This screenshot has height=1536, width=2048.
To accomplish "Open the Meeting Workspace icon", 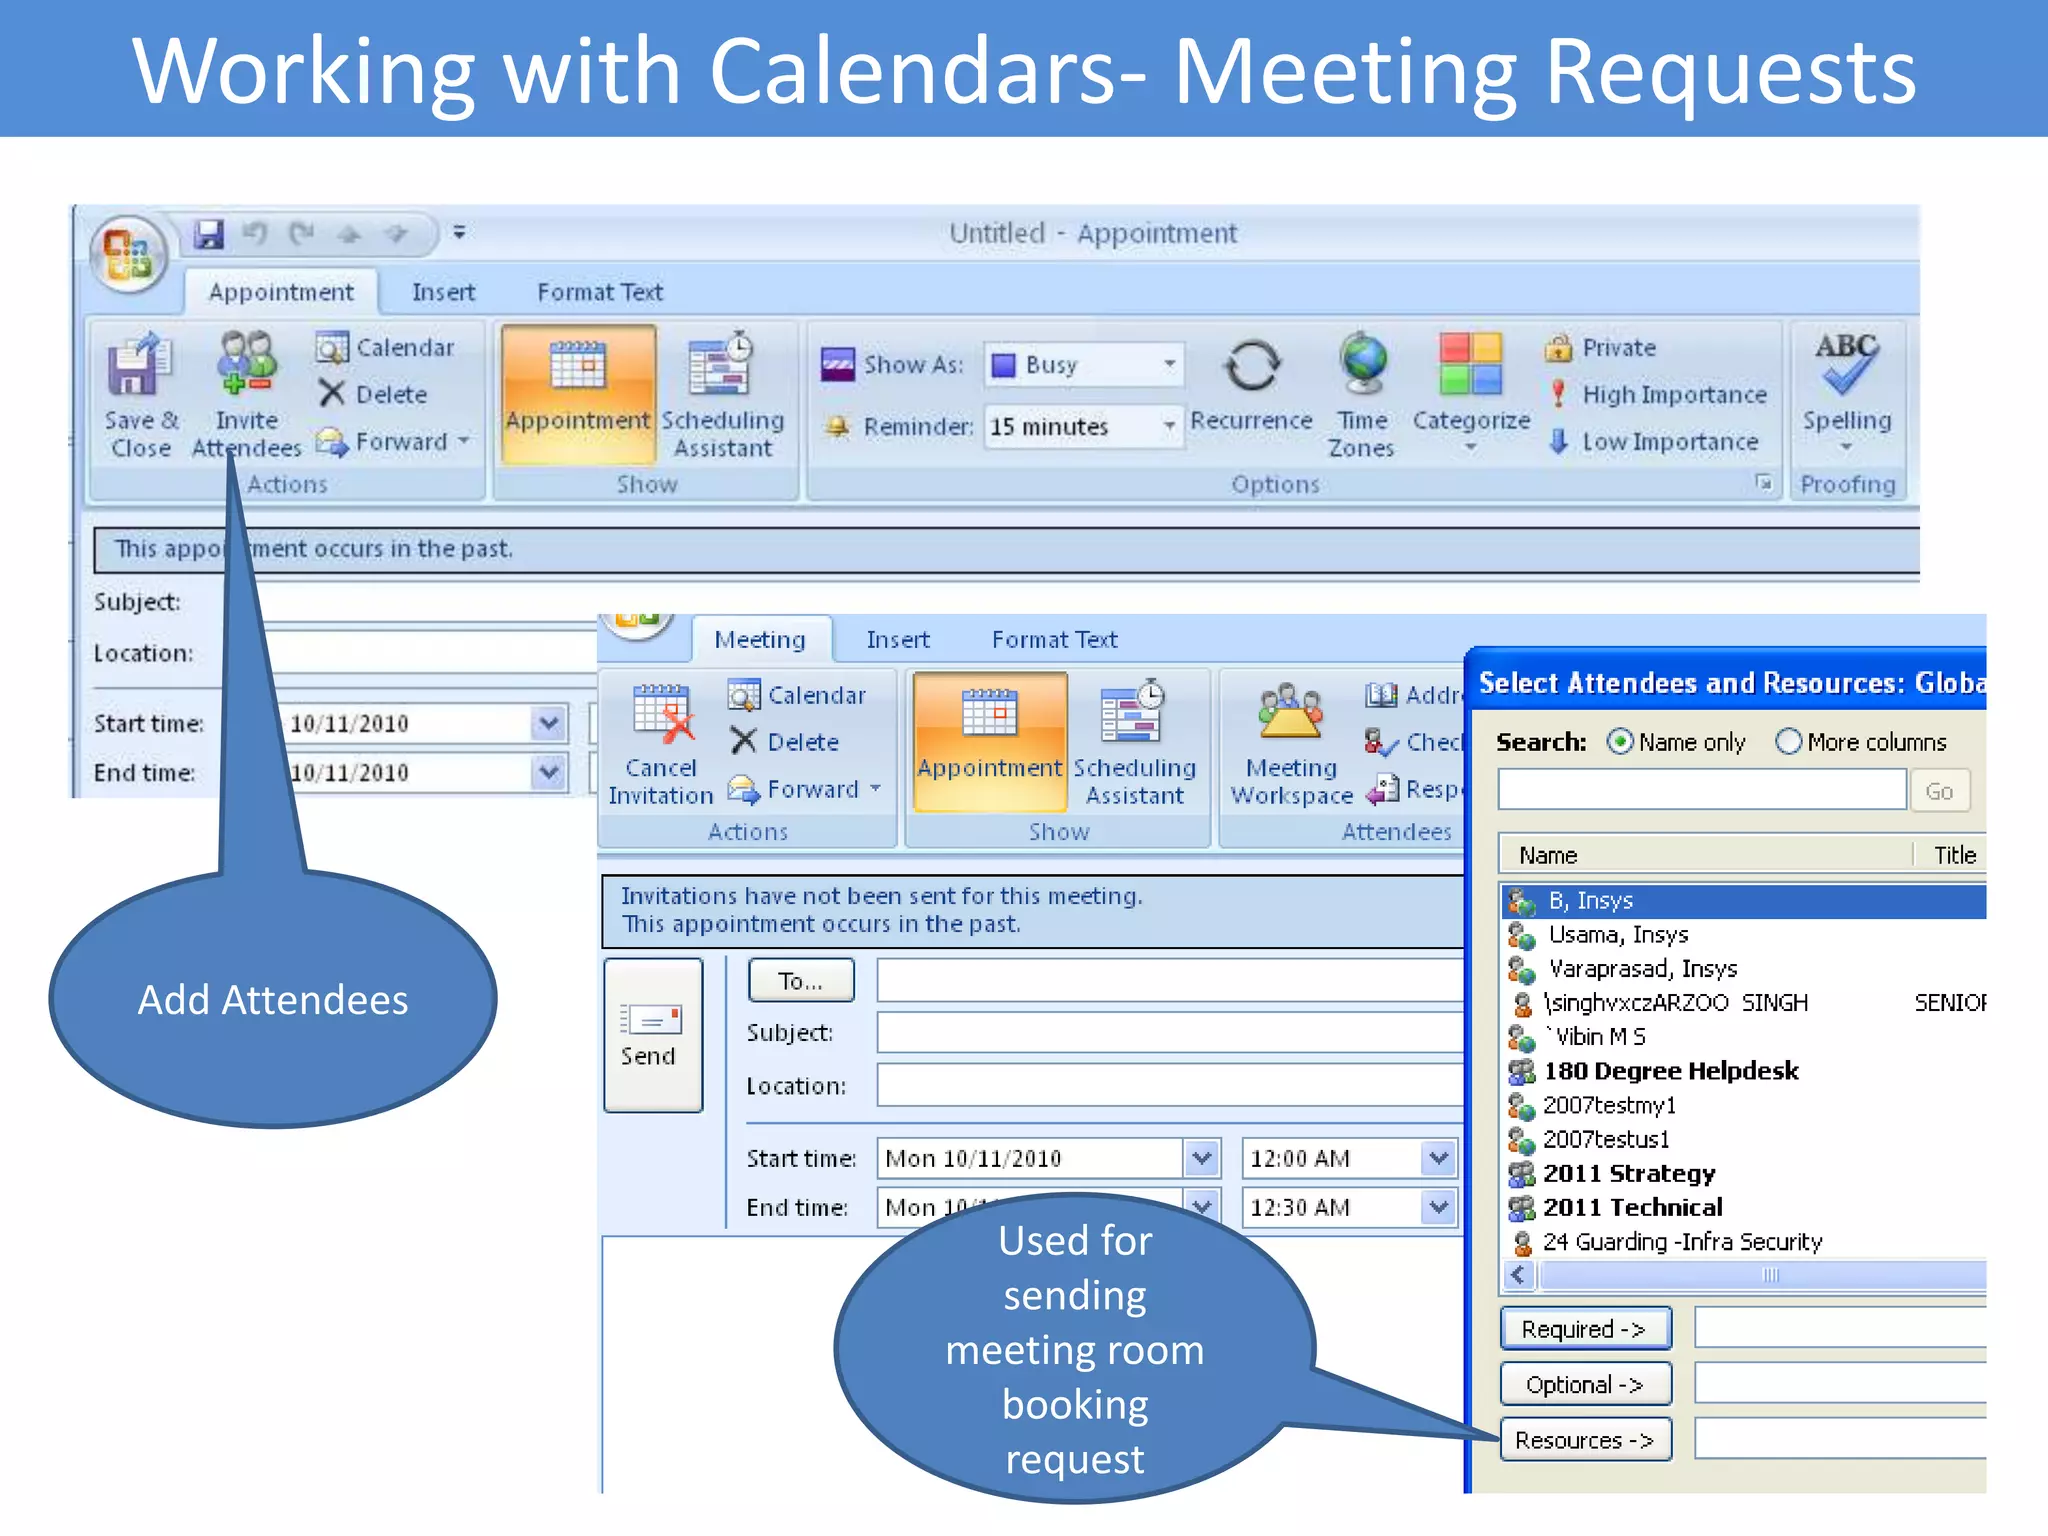I will pos(1290,712).
